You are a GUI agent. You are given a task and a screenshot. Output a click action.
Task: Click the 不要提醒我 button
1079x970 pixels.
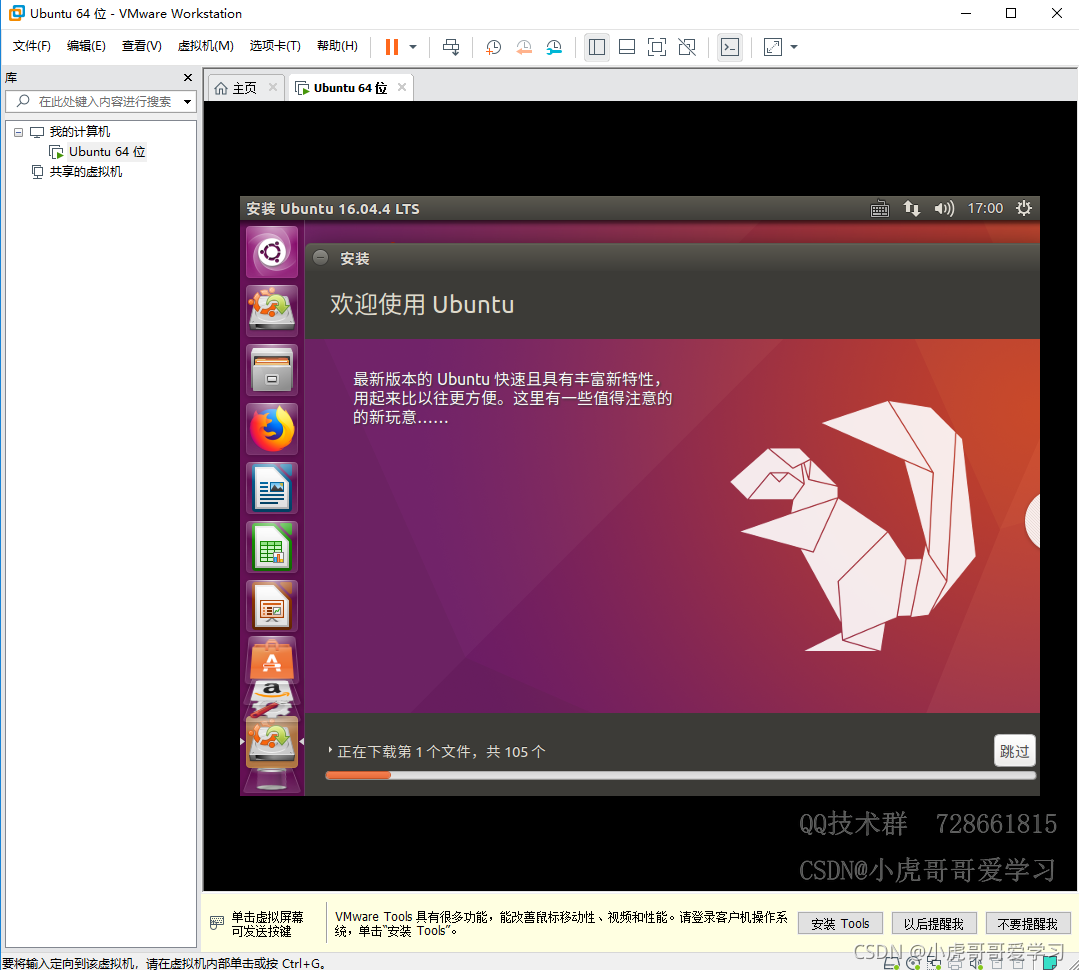pos(1027,924)
